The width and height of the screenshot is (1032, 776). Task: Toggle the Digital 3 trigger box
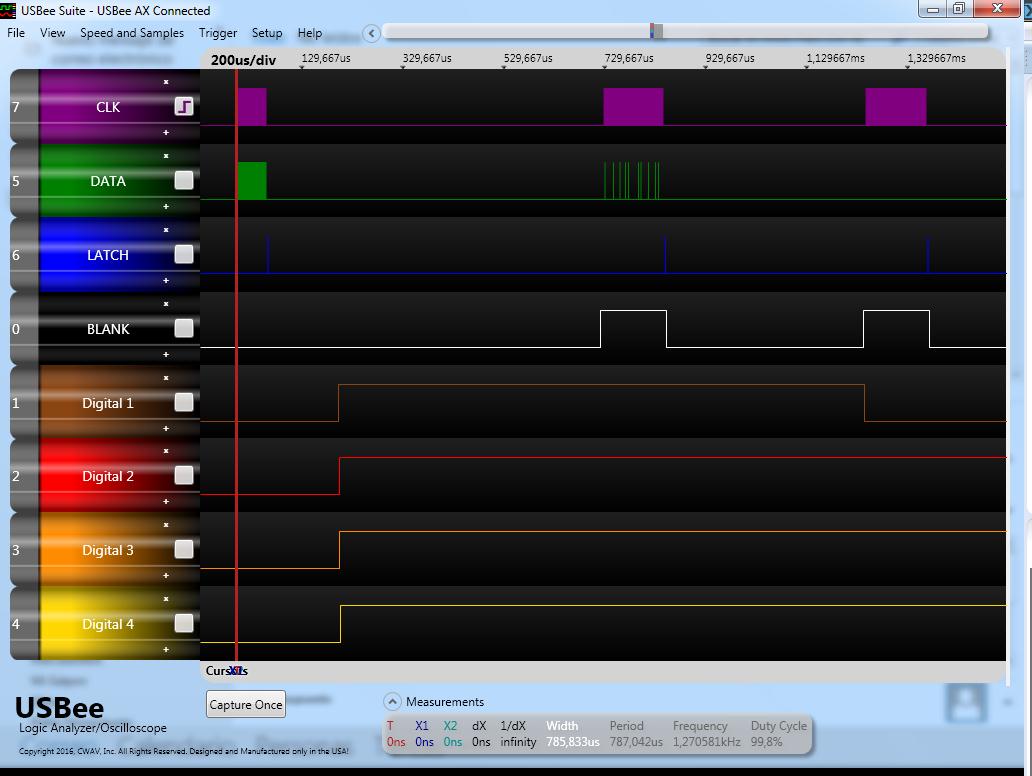[184, 549]
